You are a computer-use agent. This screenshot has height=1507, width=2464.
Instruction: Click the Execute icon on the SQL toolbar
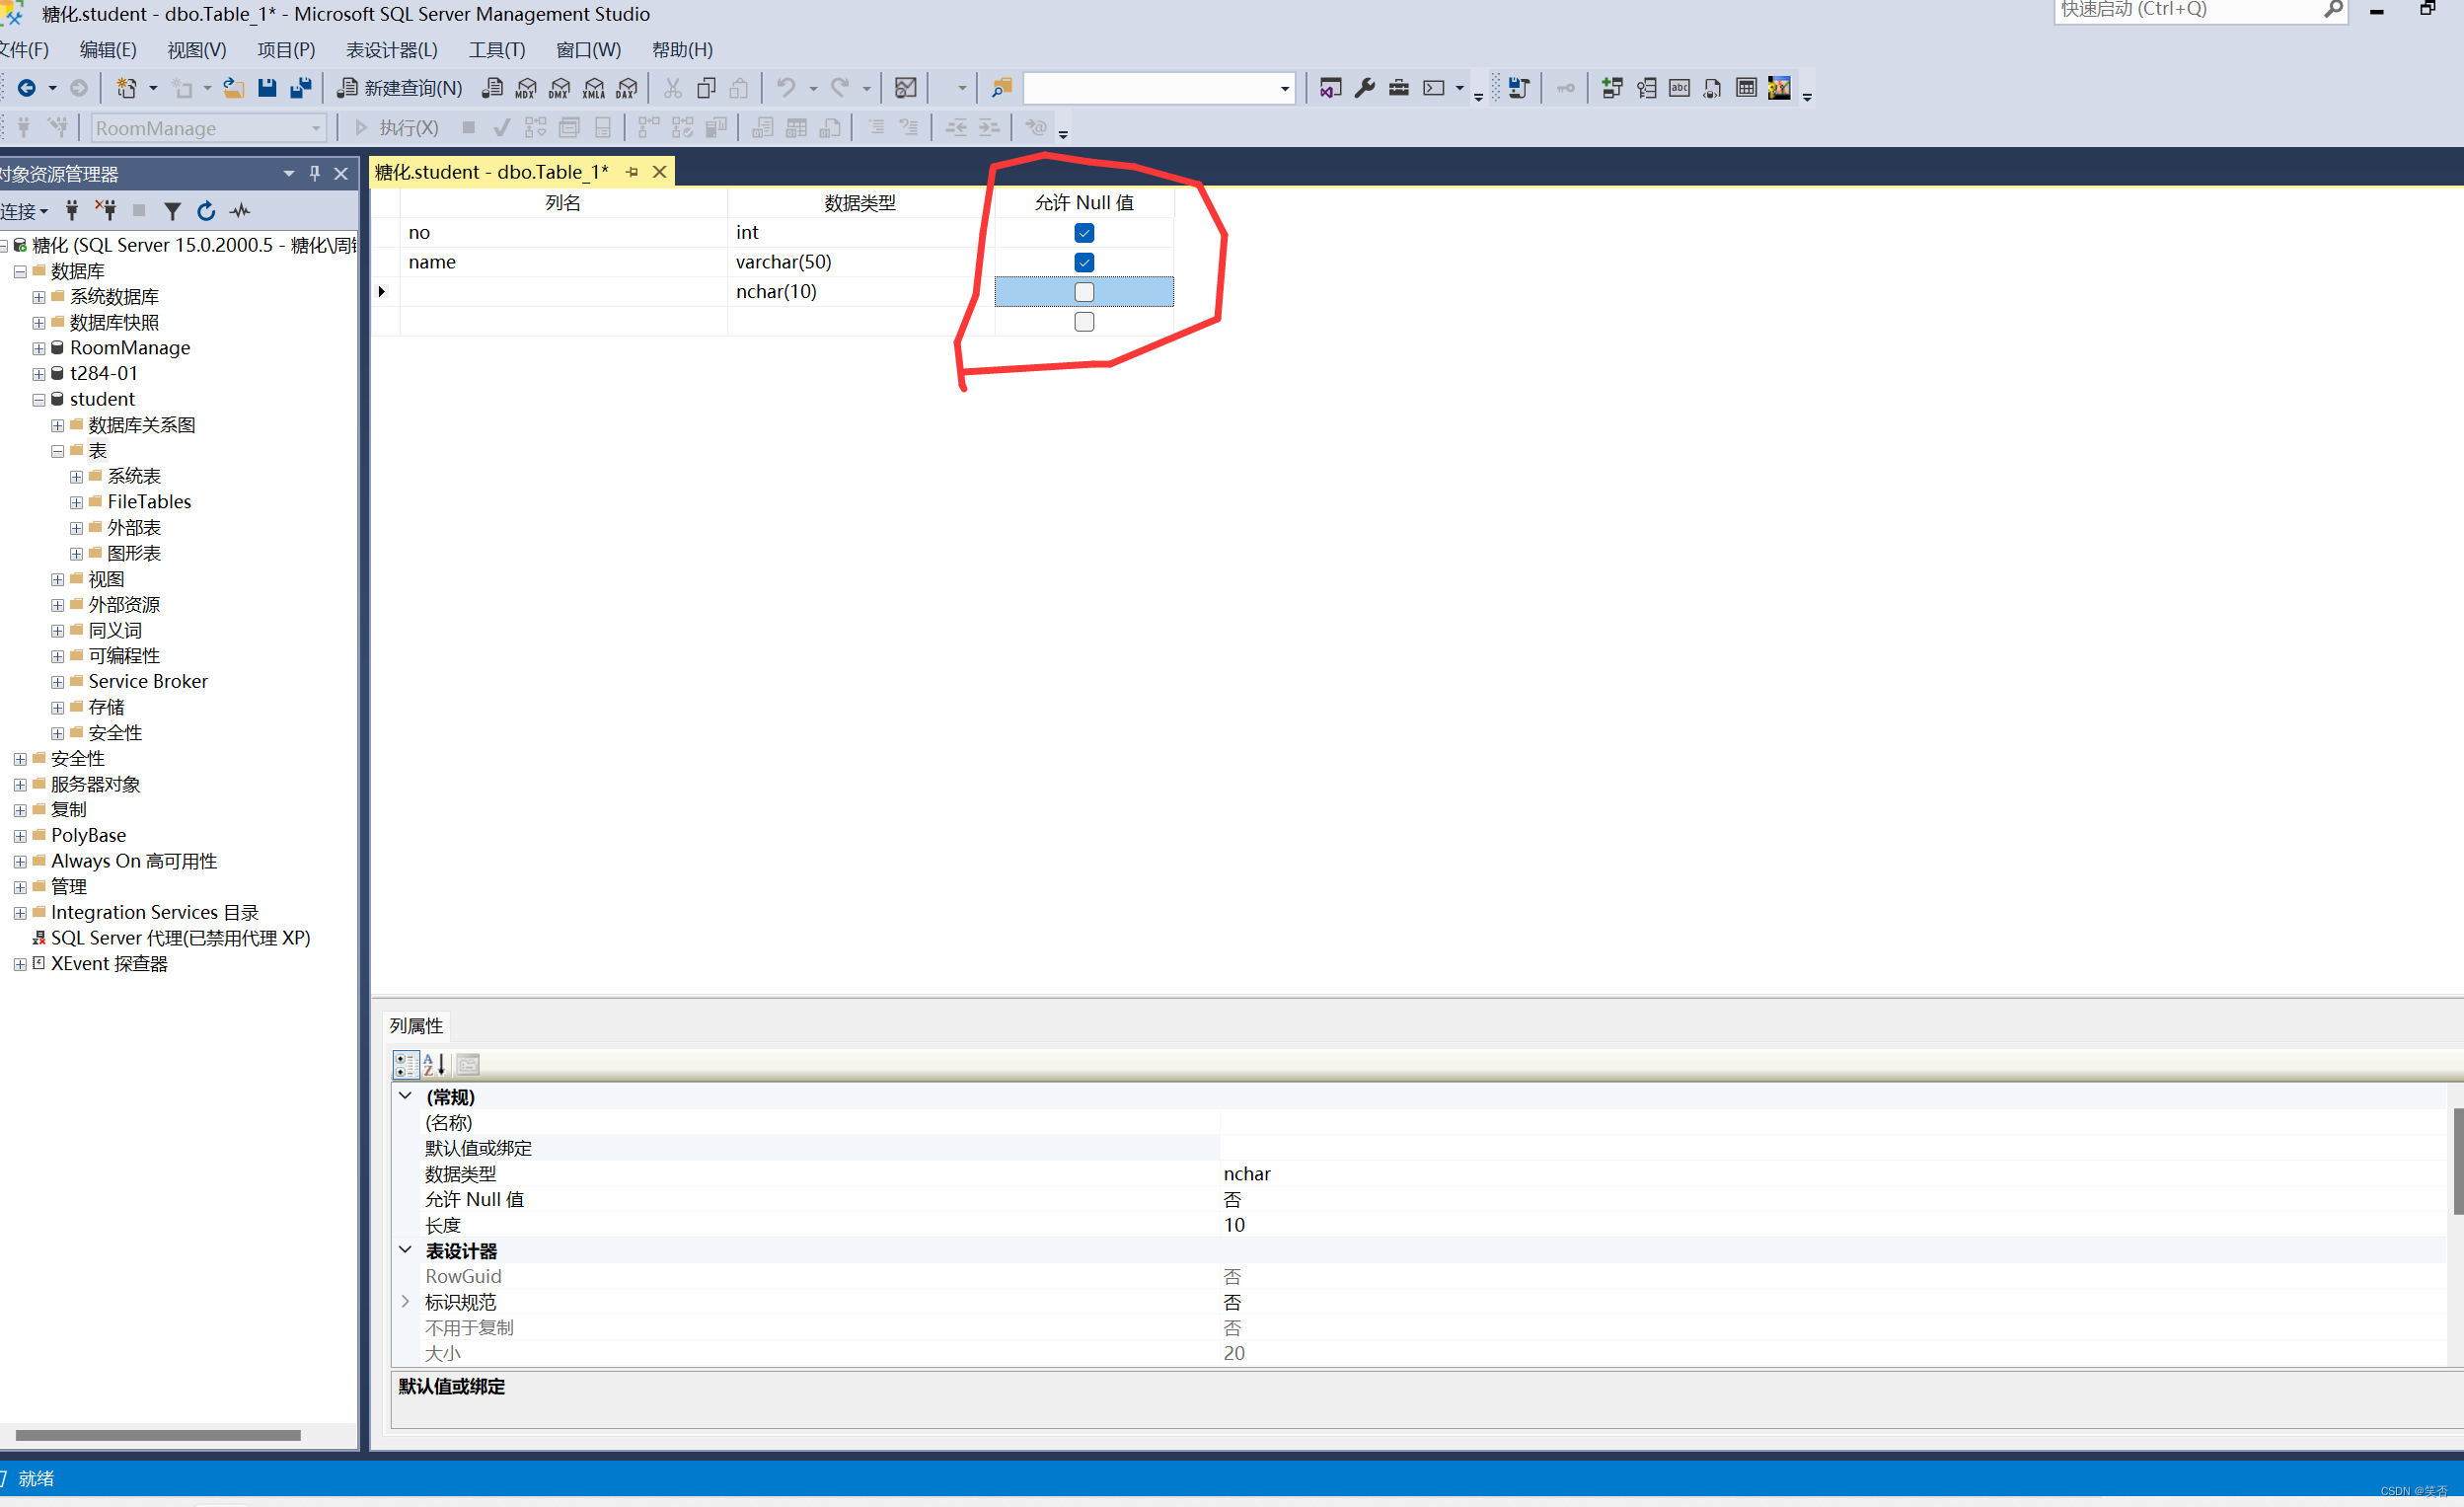click(x=361, y=128)
